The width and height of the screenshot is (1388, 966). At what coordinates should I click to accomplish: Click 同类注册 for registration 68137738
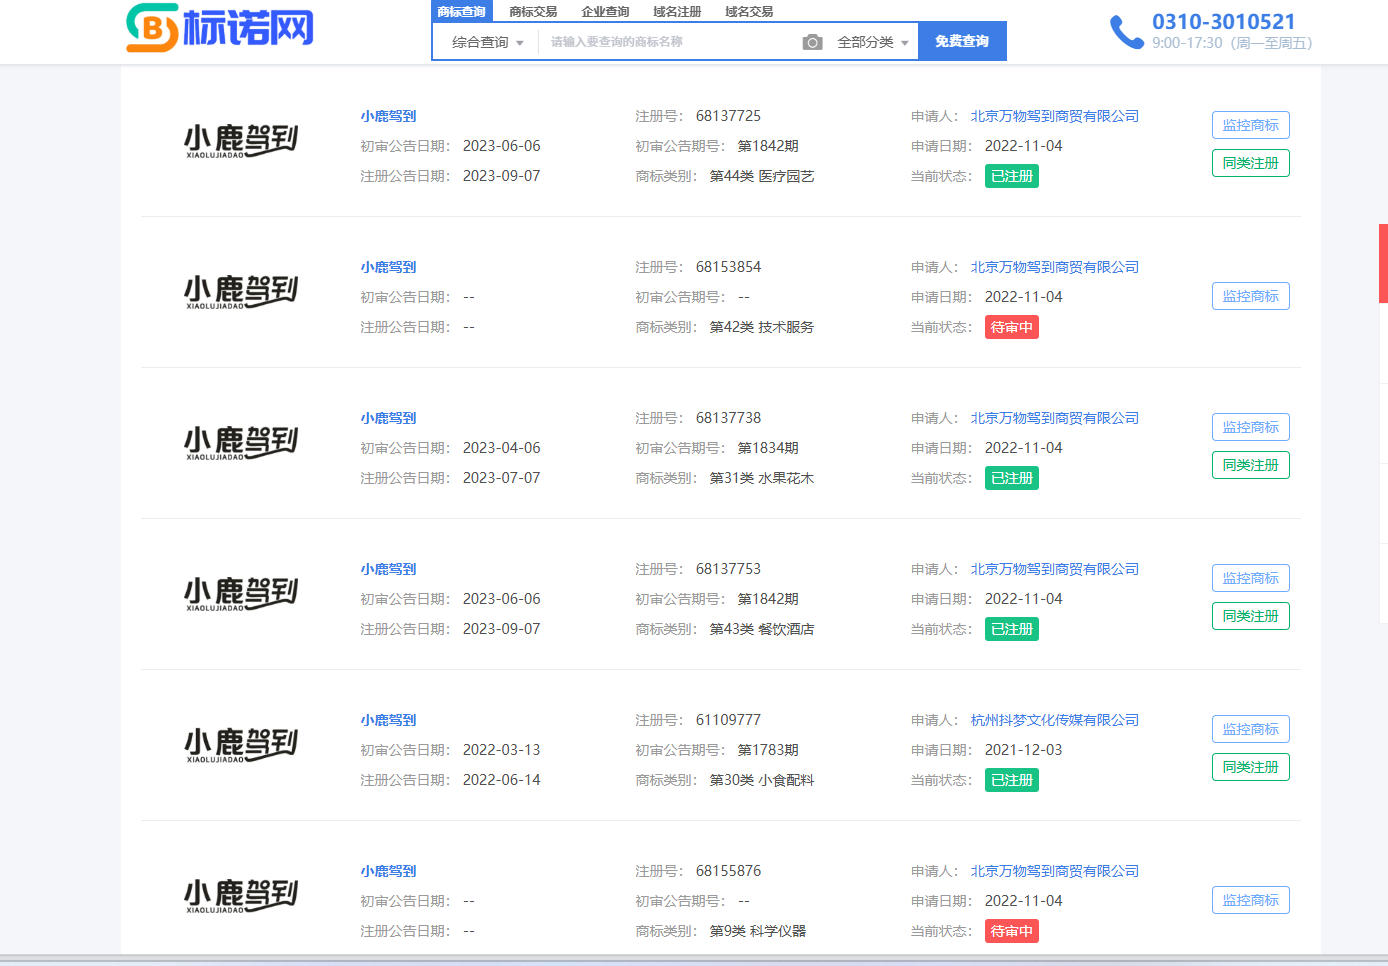(x=1251, y=465)
